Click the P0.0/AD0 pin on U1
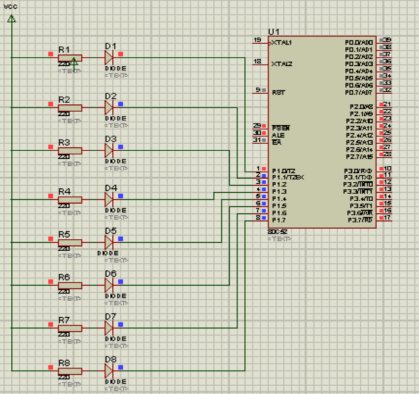419x394 pixels. point(384,40)
